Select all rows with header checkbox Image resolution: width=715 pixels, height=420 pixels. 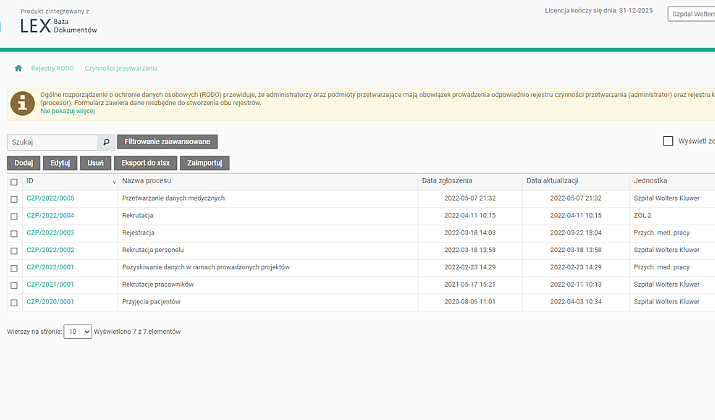click(14, 182)
